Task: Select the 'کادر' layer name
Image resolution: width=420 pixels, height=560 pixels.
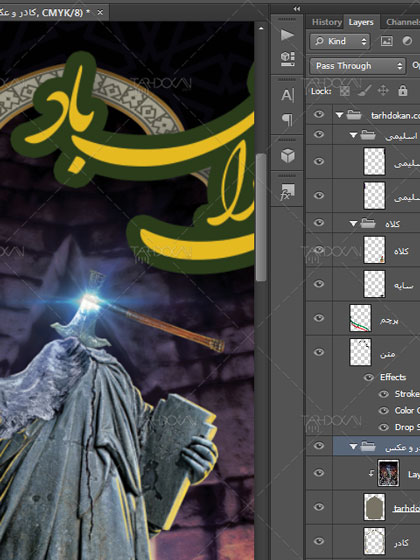Action: [x=401, y=543]
